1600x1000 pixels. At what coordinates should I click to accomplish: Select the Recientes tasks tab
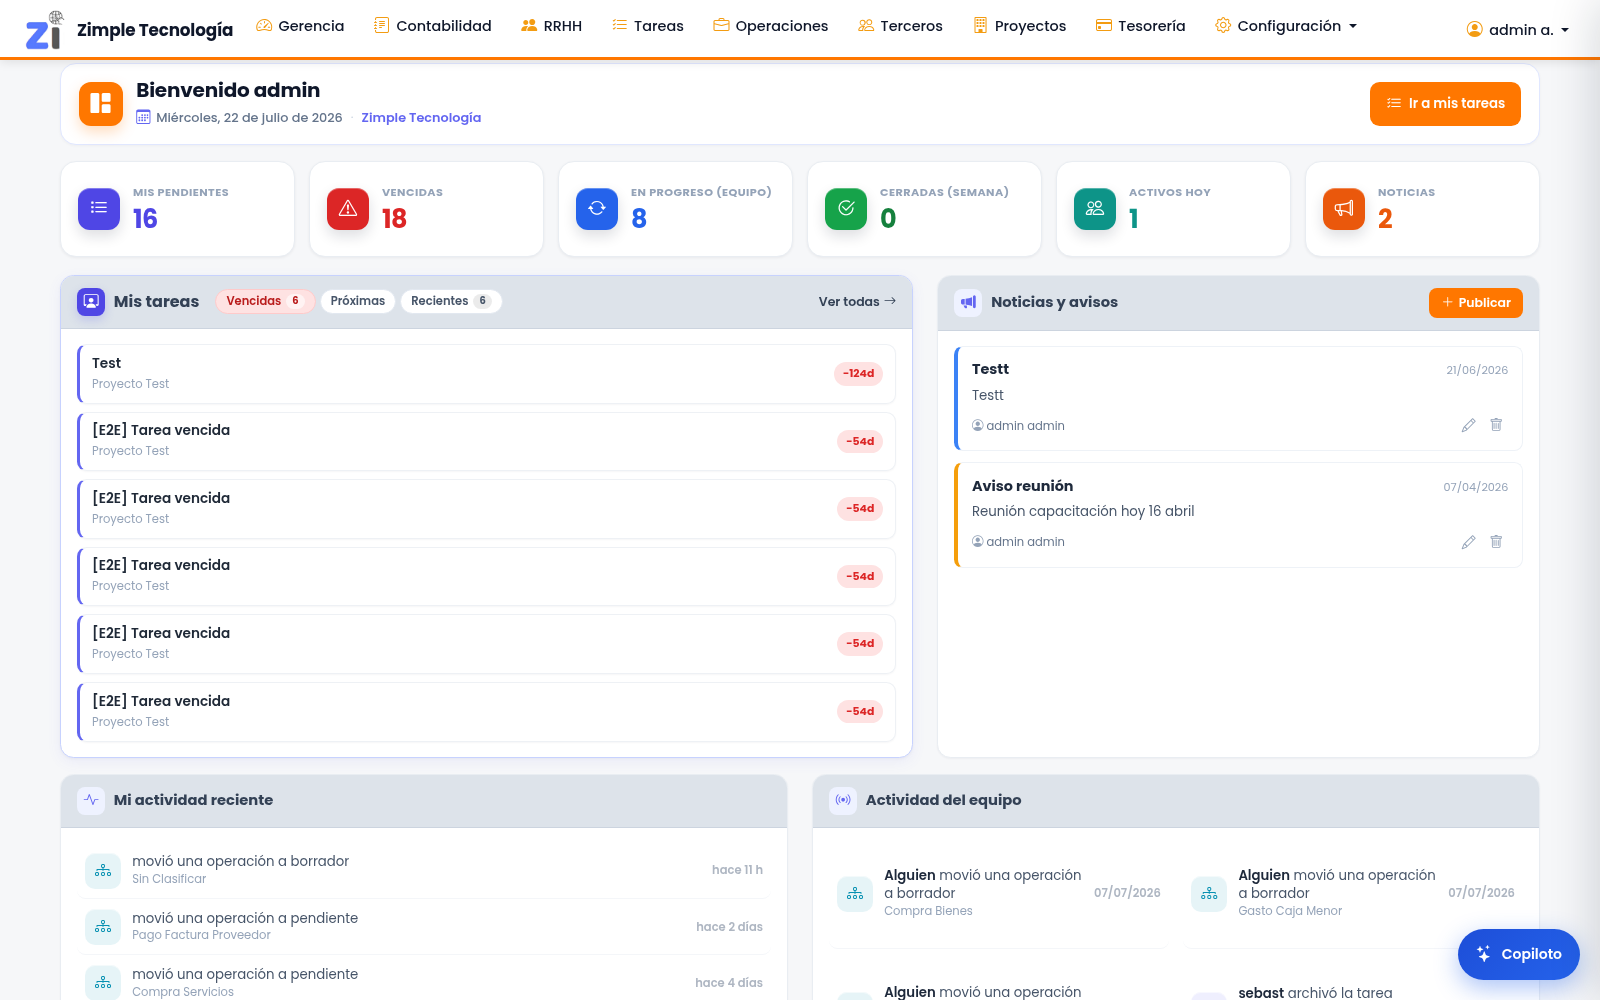tap(451, 301)
